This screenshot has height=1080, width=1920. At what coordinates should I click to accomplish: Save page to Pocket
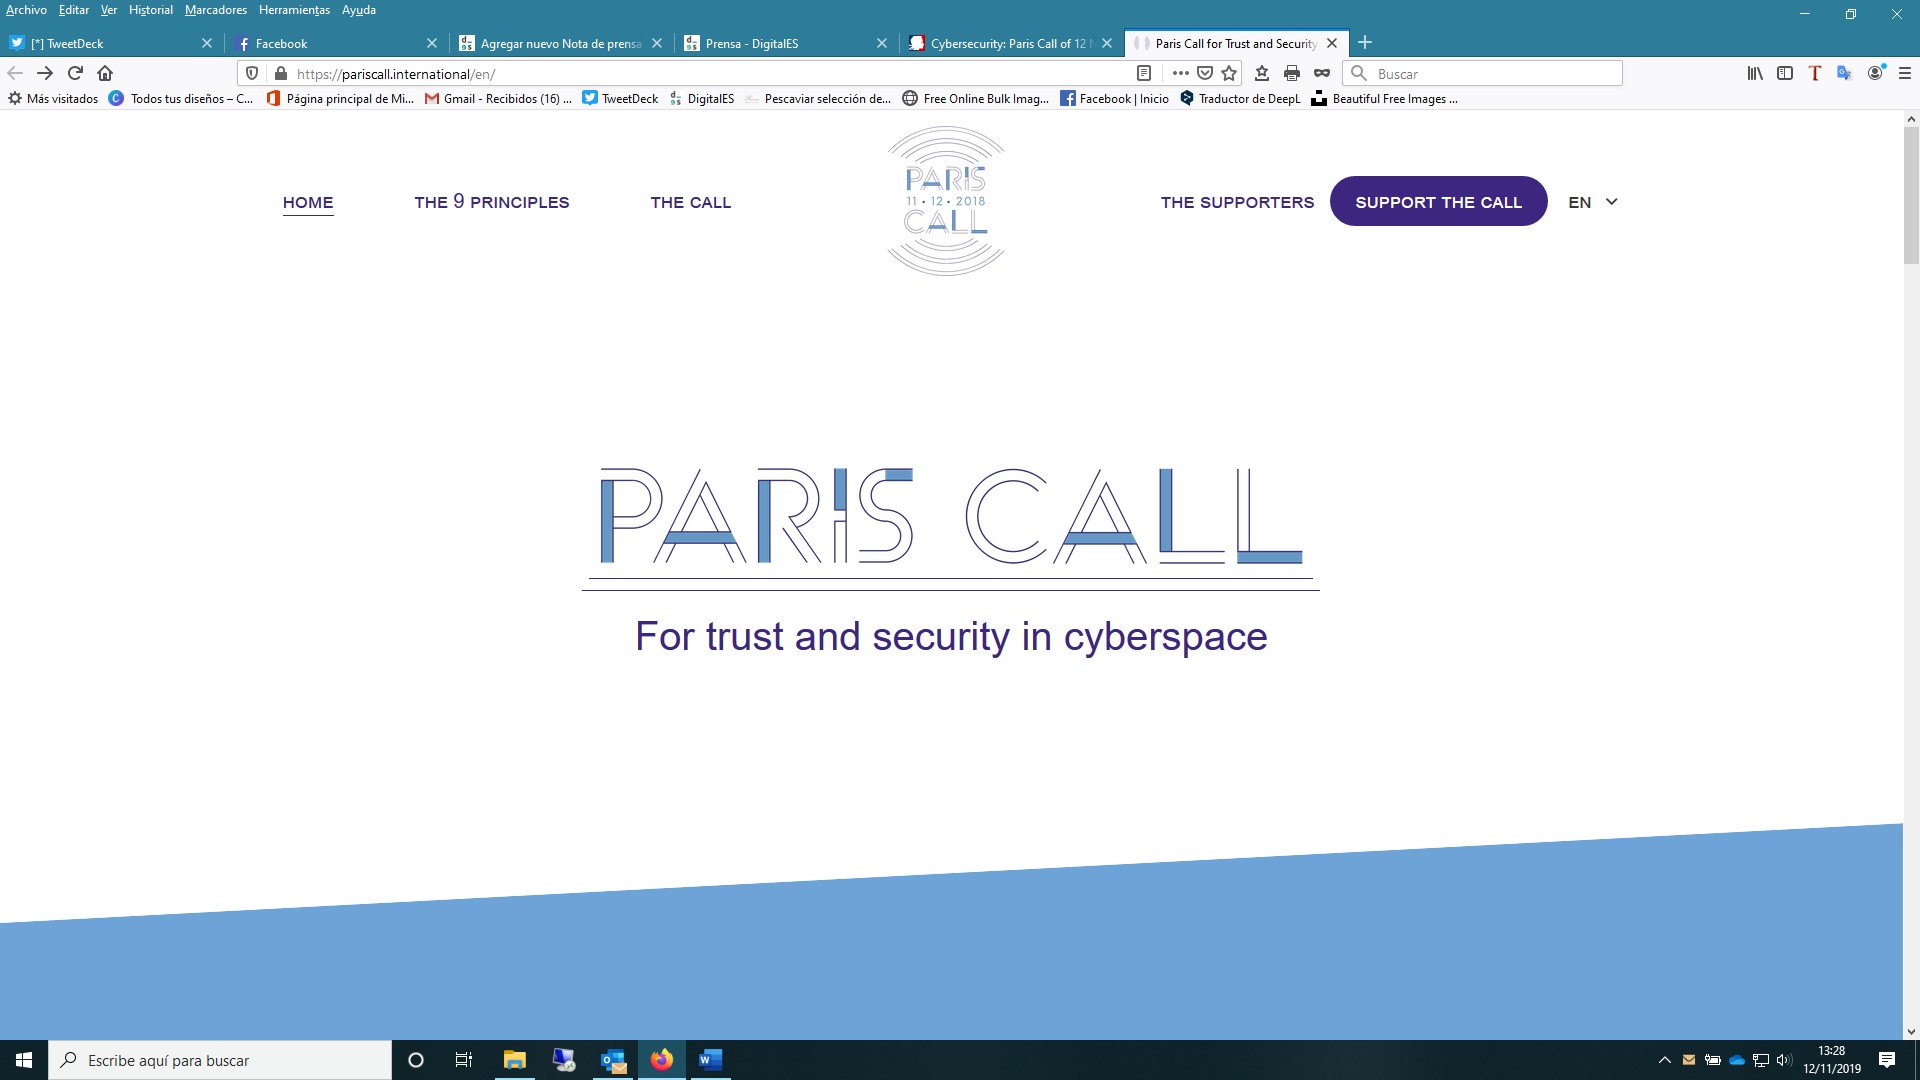pyautogui.click(x=1205, y=73)
